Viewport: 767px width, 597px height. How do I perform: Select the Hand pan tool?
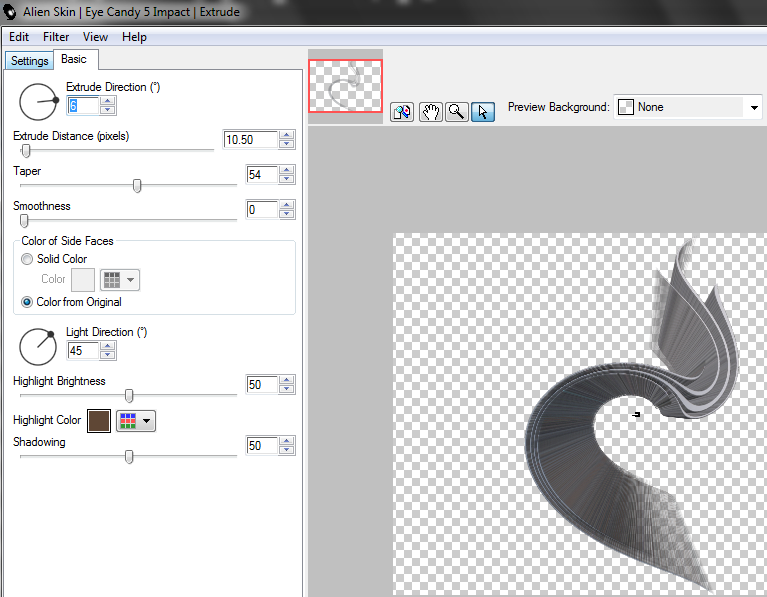pyautogui.click(x=431, y=111)
